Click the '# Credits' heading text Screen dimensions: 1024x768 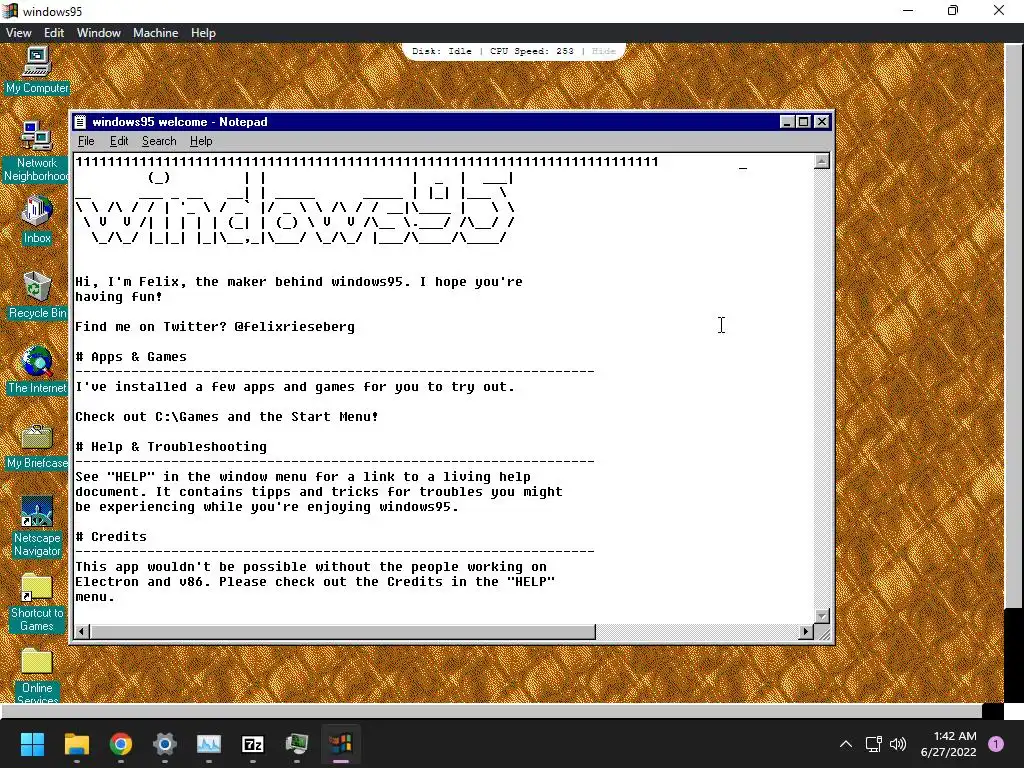coord(111,537)
